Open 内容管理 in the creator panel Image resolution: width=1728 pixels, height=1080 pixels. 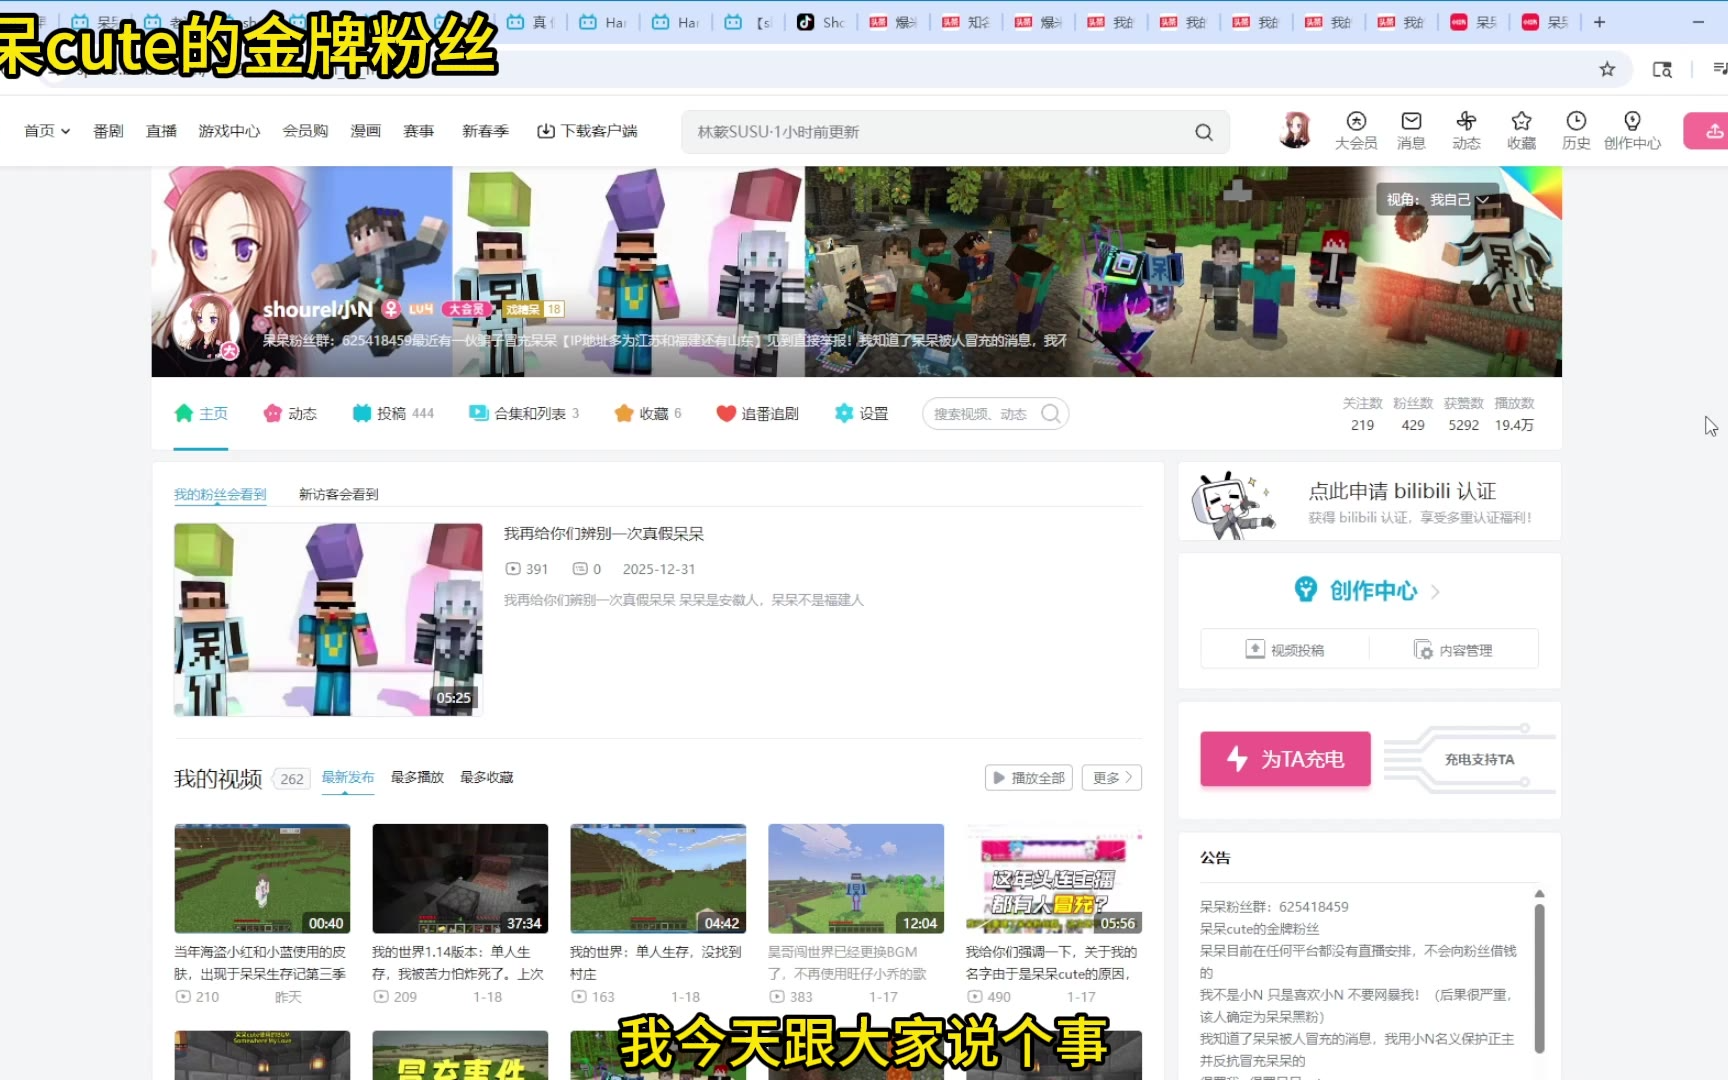[1453, 650]
